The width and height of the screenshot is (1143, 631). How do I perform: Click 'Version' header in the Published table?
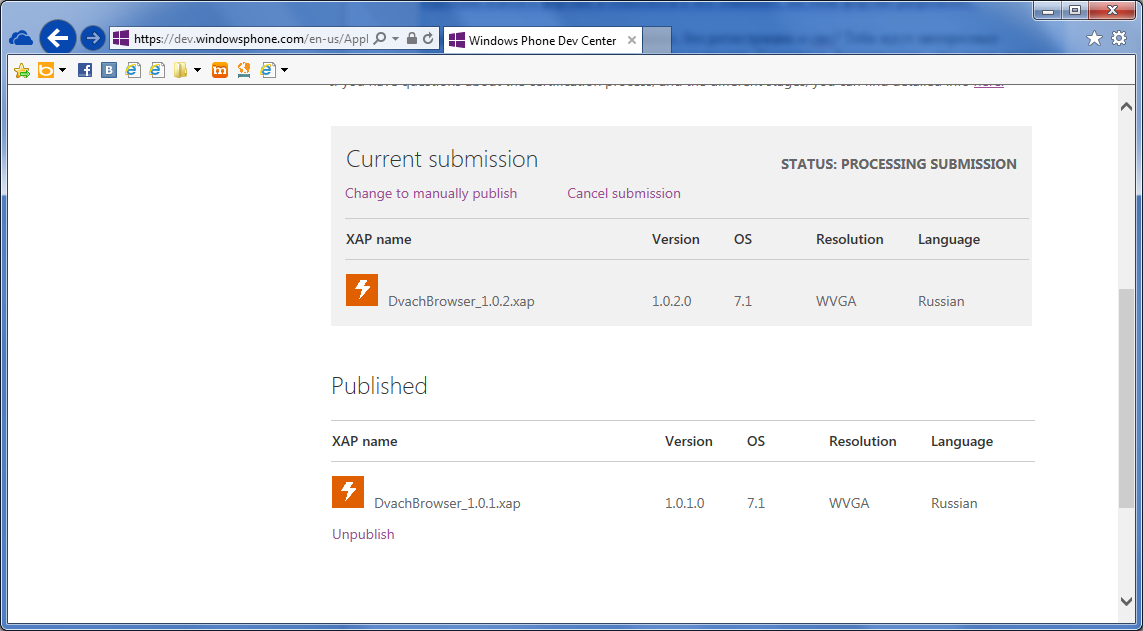[689, 442]
